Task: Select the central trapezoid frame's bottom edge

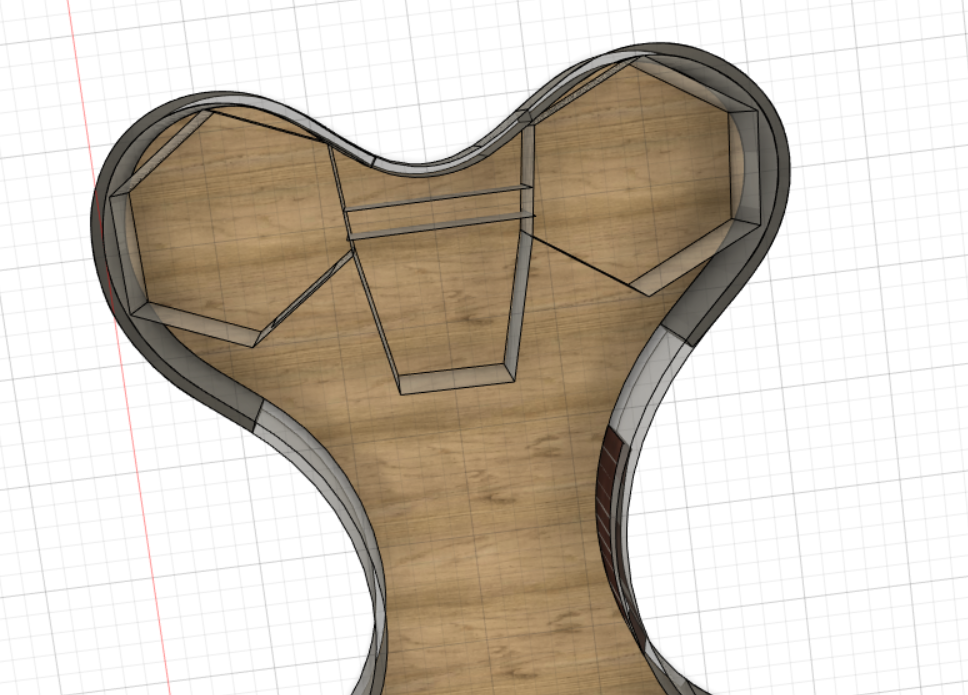Action: [x=457, y=378]
